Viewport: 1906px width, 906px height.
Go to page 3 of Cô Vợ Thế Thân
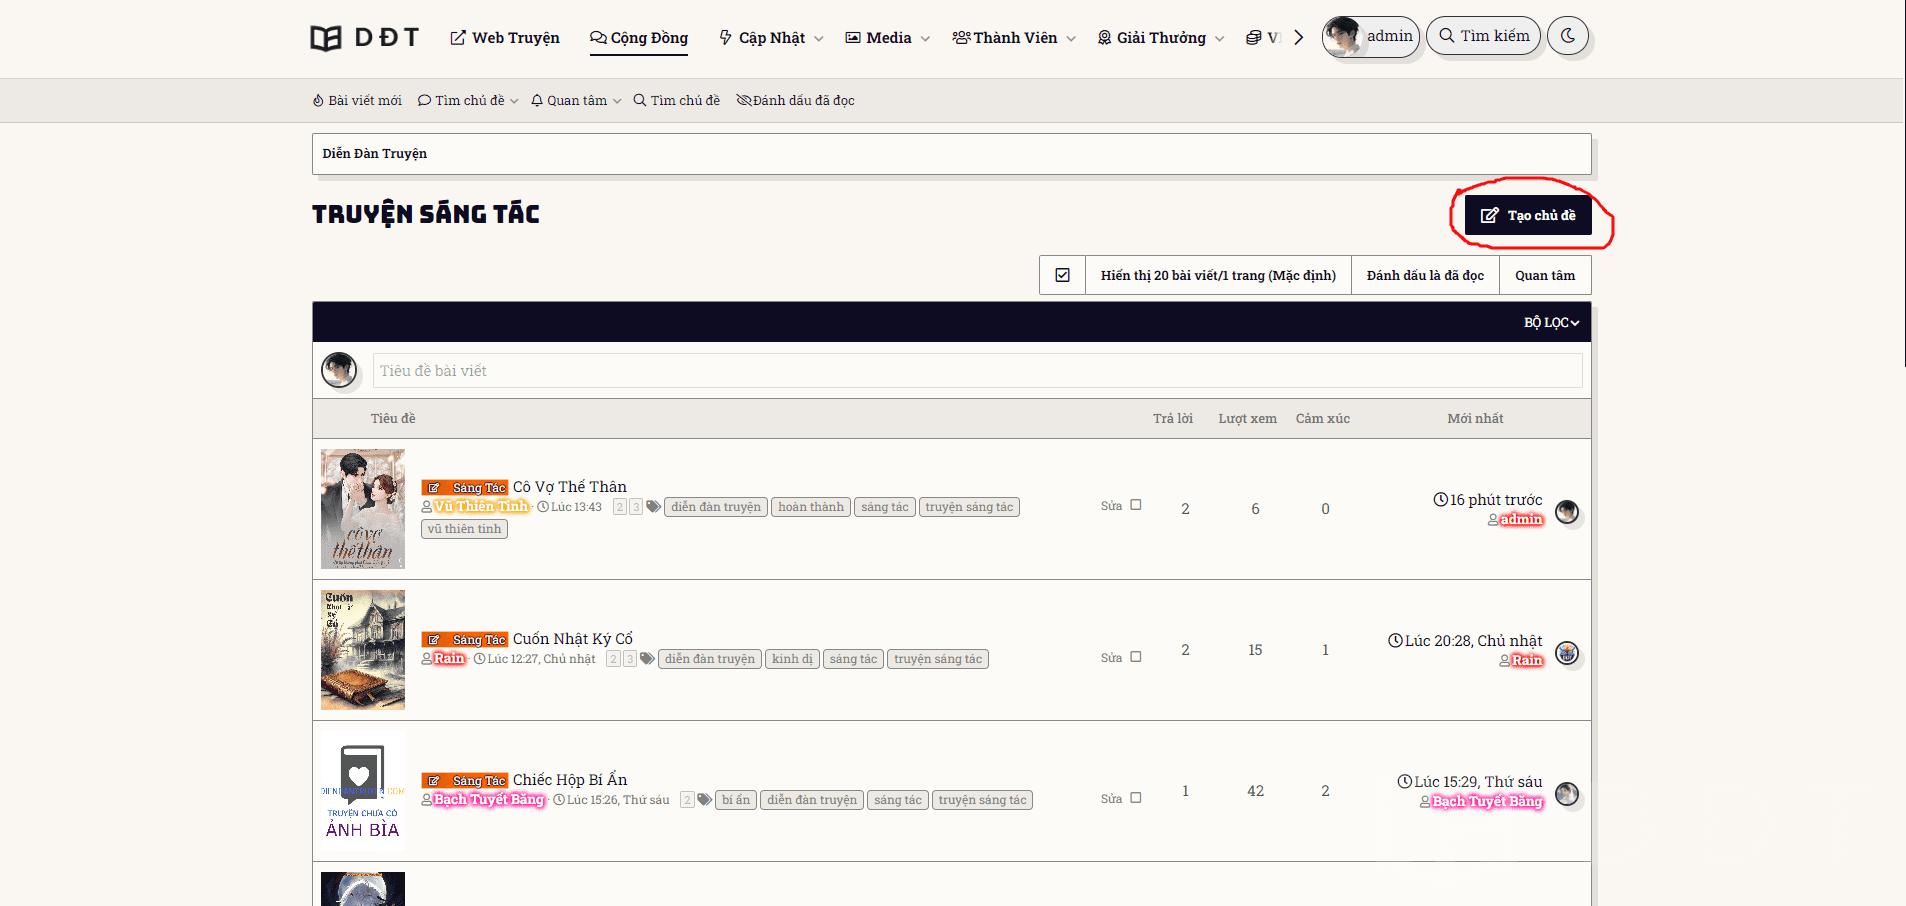tap(636, 507)
